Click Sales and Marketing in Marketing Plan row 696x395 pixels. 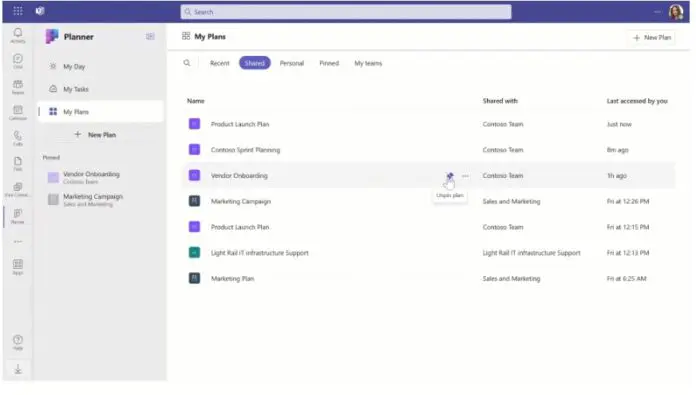(511, 279)
